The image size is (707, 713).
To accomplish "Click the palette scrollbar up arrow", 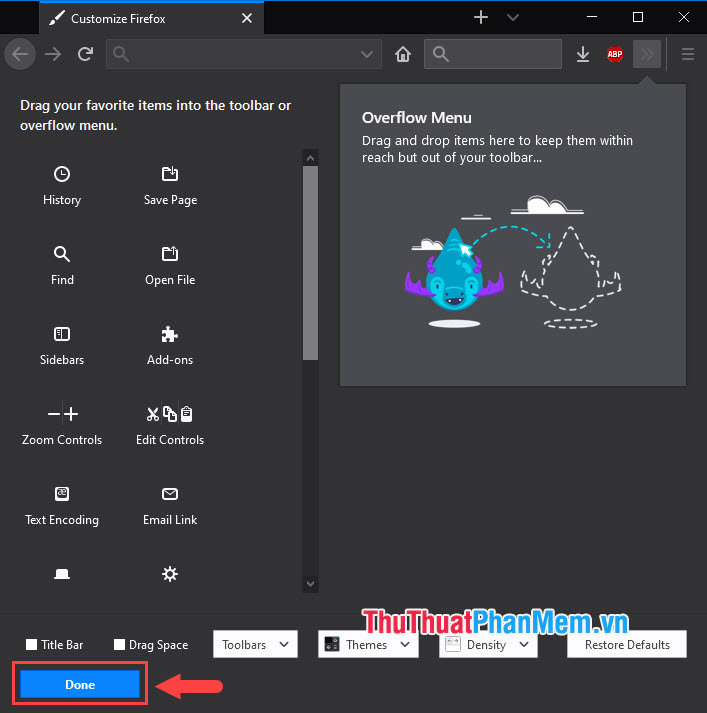I will pyautogui.click(x=311, y=158).
